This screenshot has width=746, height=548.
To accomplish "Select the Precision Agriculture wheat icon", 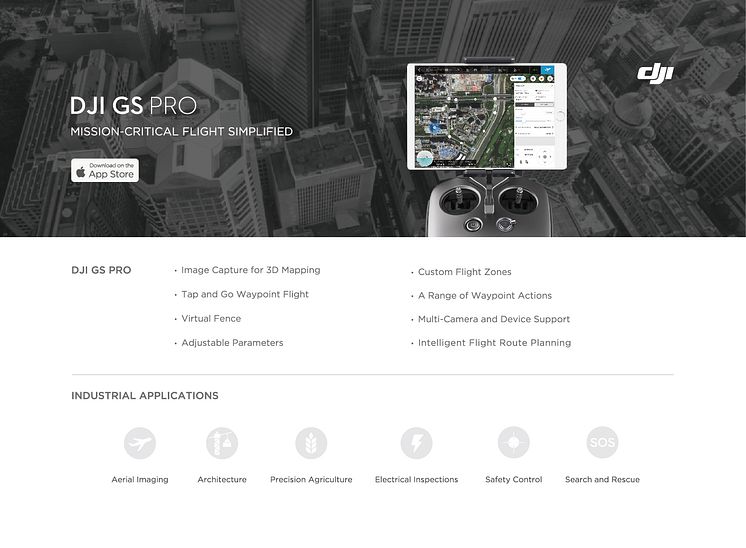I will [311, 443].
